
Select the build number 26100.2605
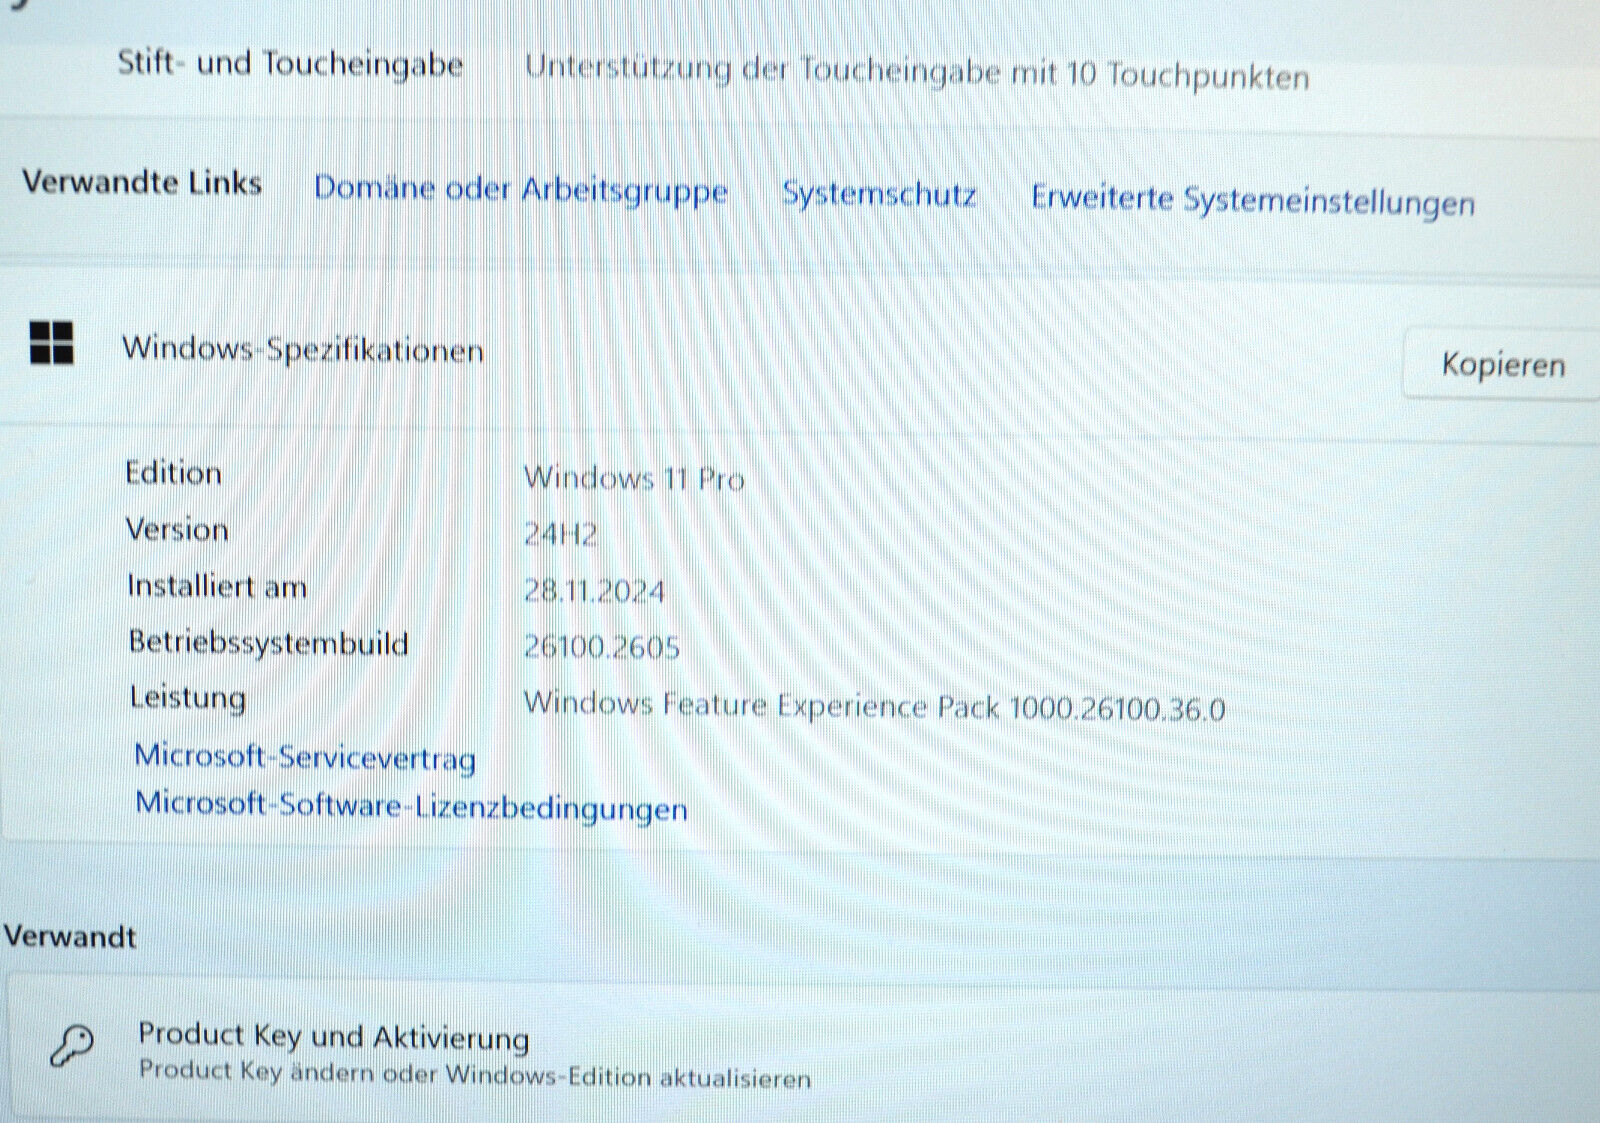click(x=601, y=647)
